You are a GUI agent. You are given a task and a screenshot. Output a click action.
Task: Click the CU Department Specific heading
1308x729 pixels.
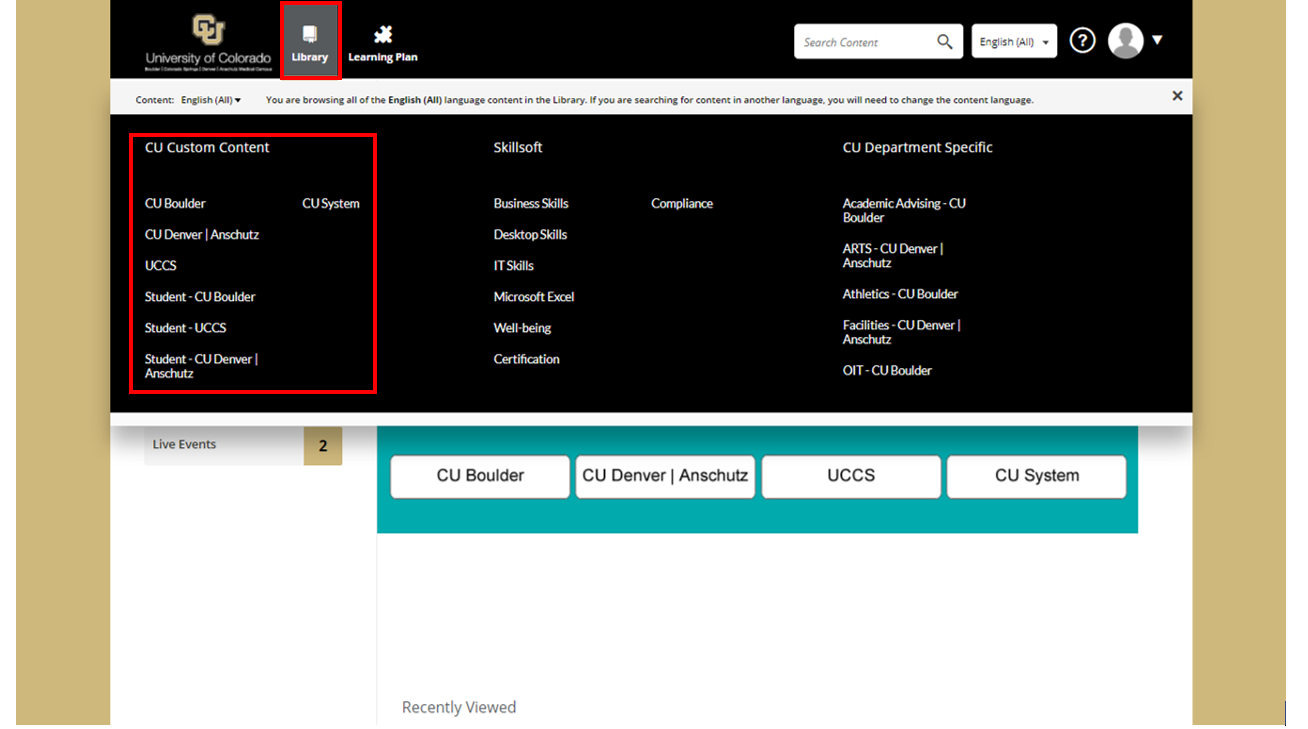tap(917, 147)
